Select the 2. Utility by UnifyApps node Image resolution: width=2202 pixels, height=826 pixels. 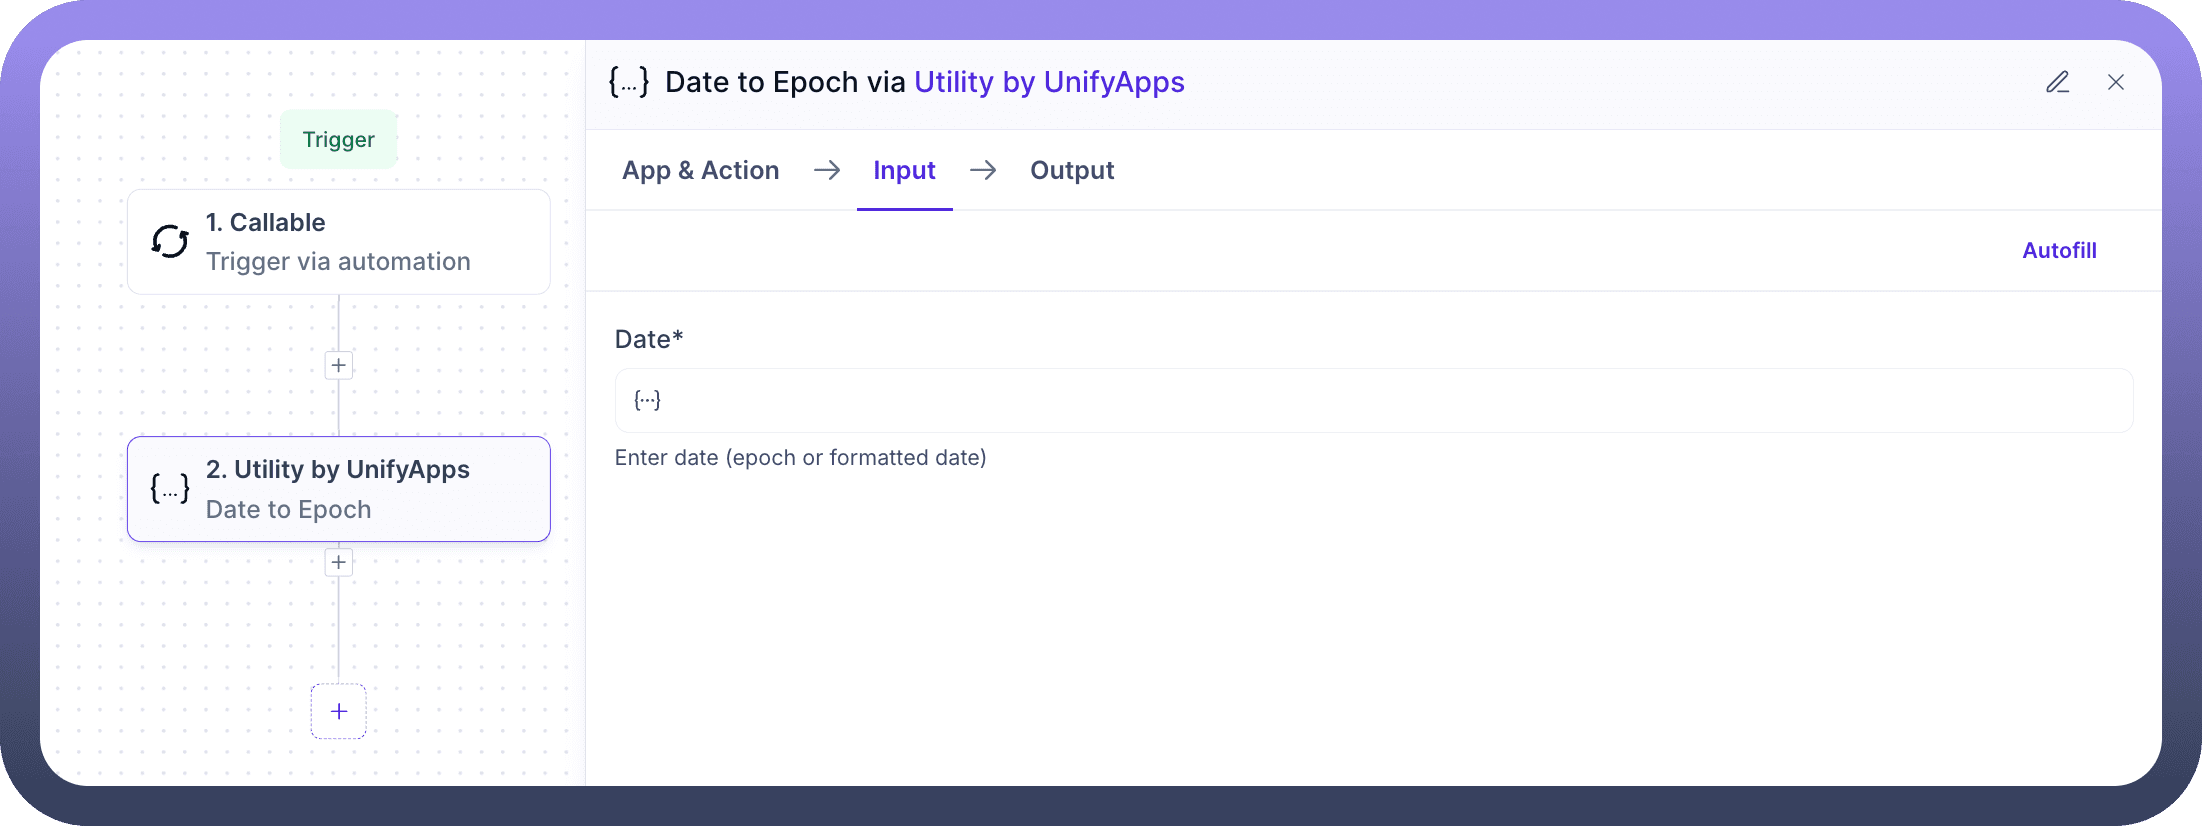tap(339, 489)
